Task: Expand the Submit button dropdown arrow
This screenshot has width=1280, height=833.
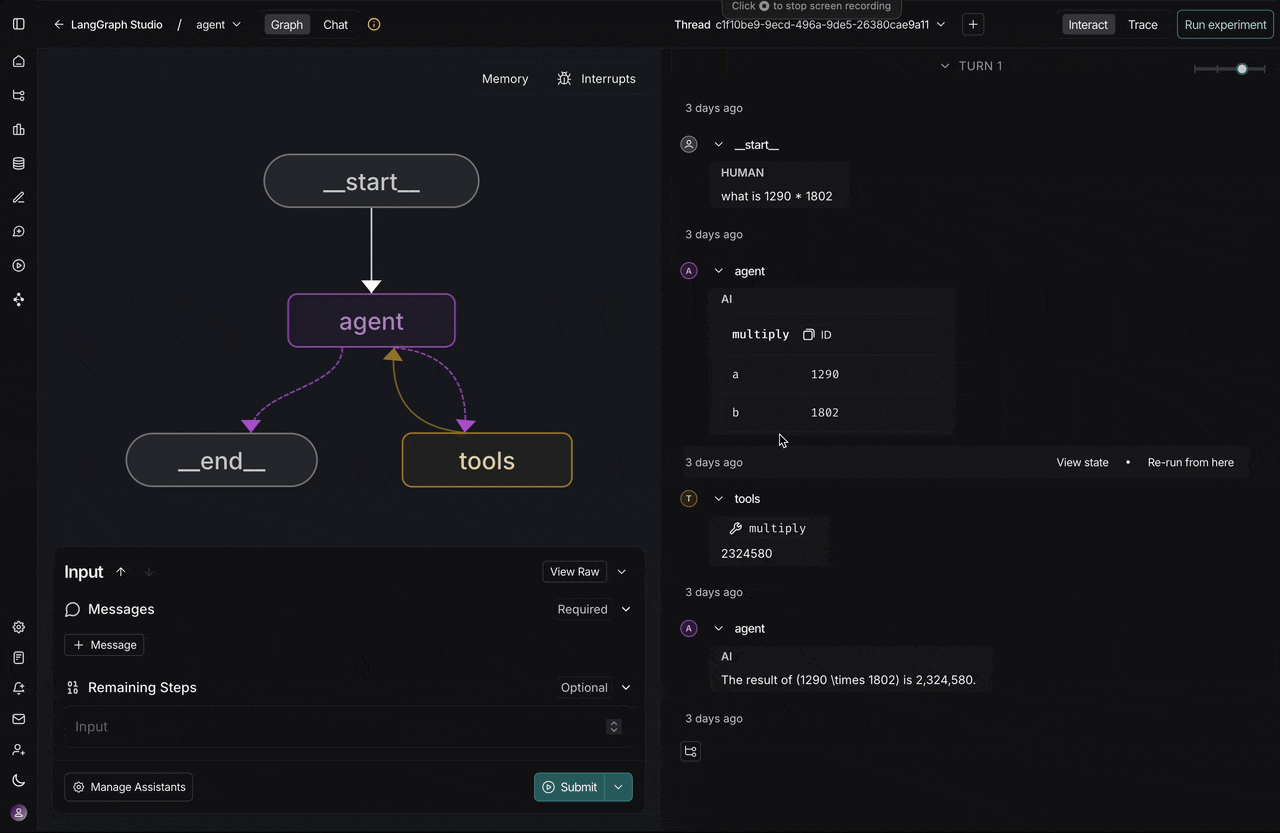Action: point(618,787)
